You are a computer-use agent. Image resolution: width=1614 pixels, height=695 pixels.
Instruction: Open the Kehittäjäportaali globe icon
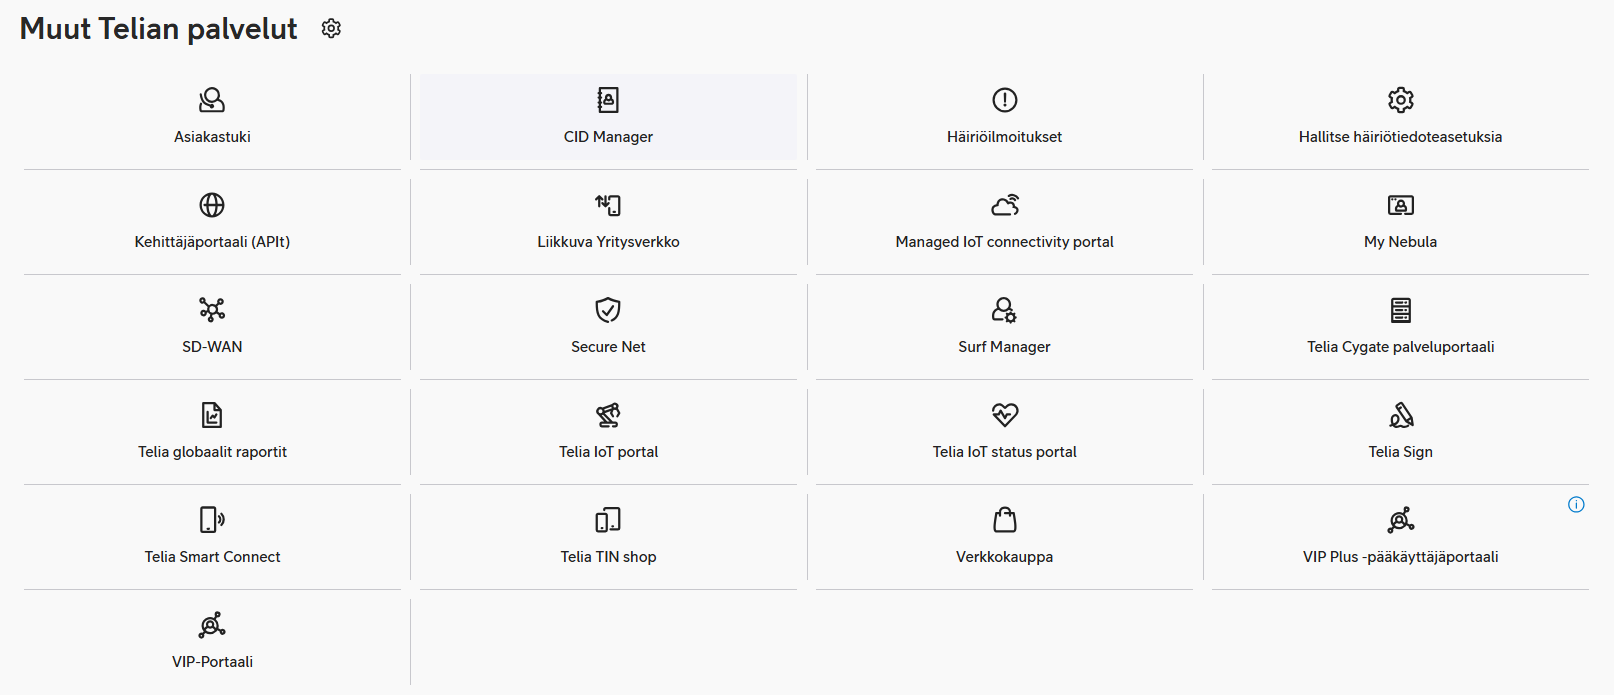(212, 205)
